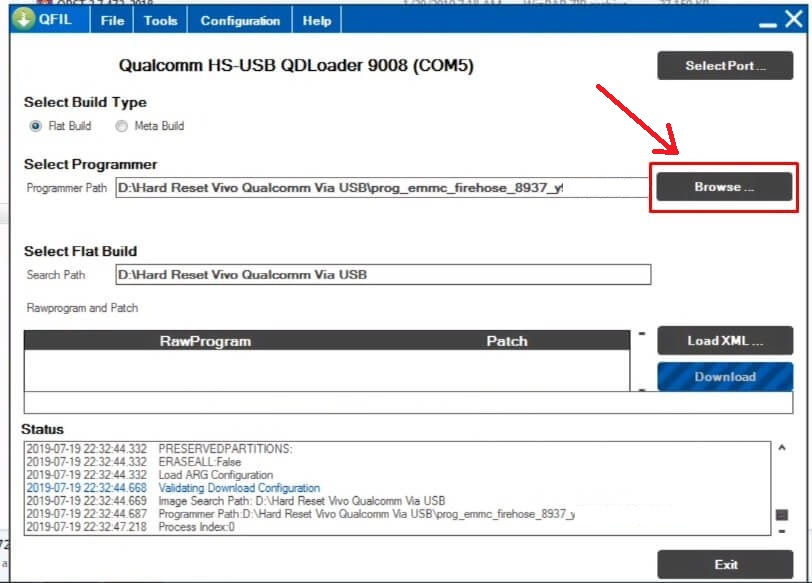The image size is (812, 583).
Task: Click the status log scrollbar thumb
Action: pyautogui.click(x=782, y=515)
